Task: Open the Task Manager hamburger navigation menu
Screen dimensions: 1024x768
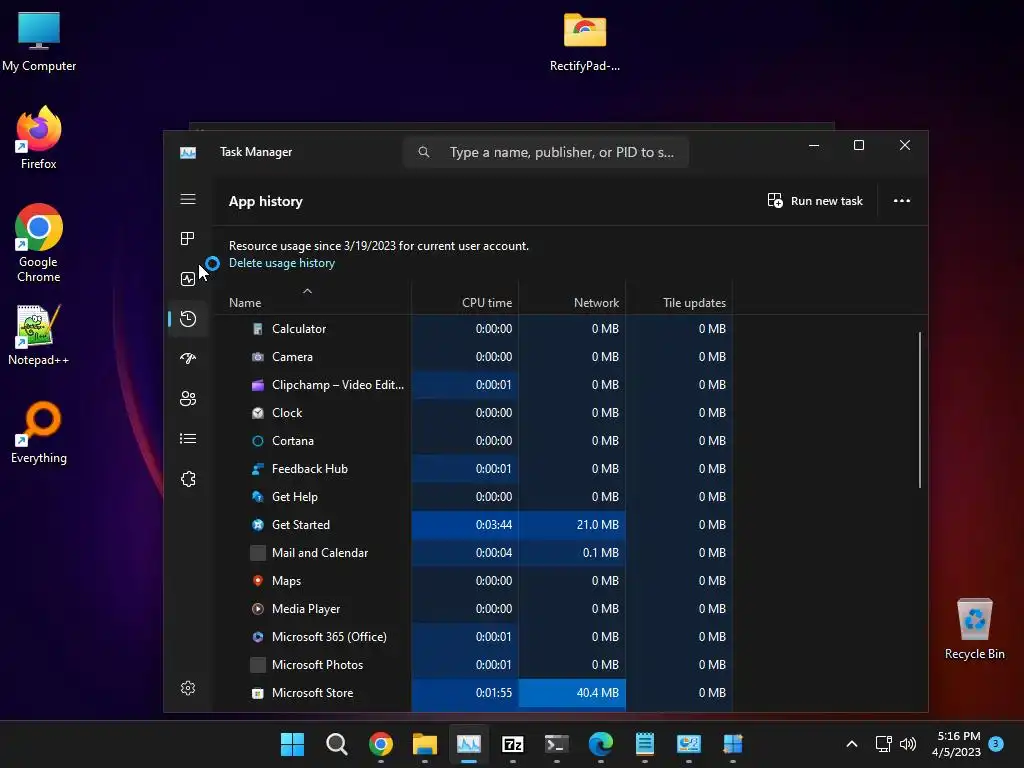Action: point(188,199)
